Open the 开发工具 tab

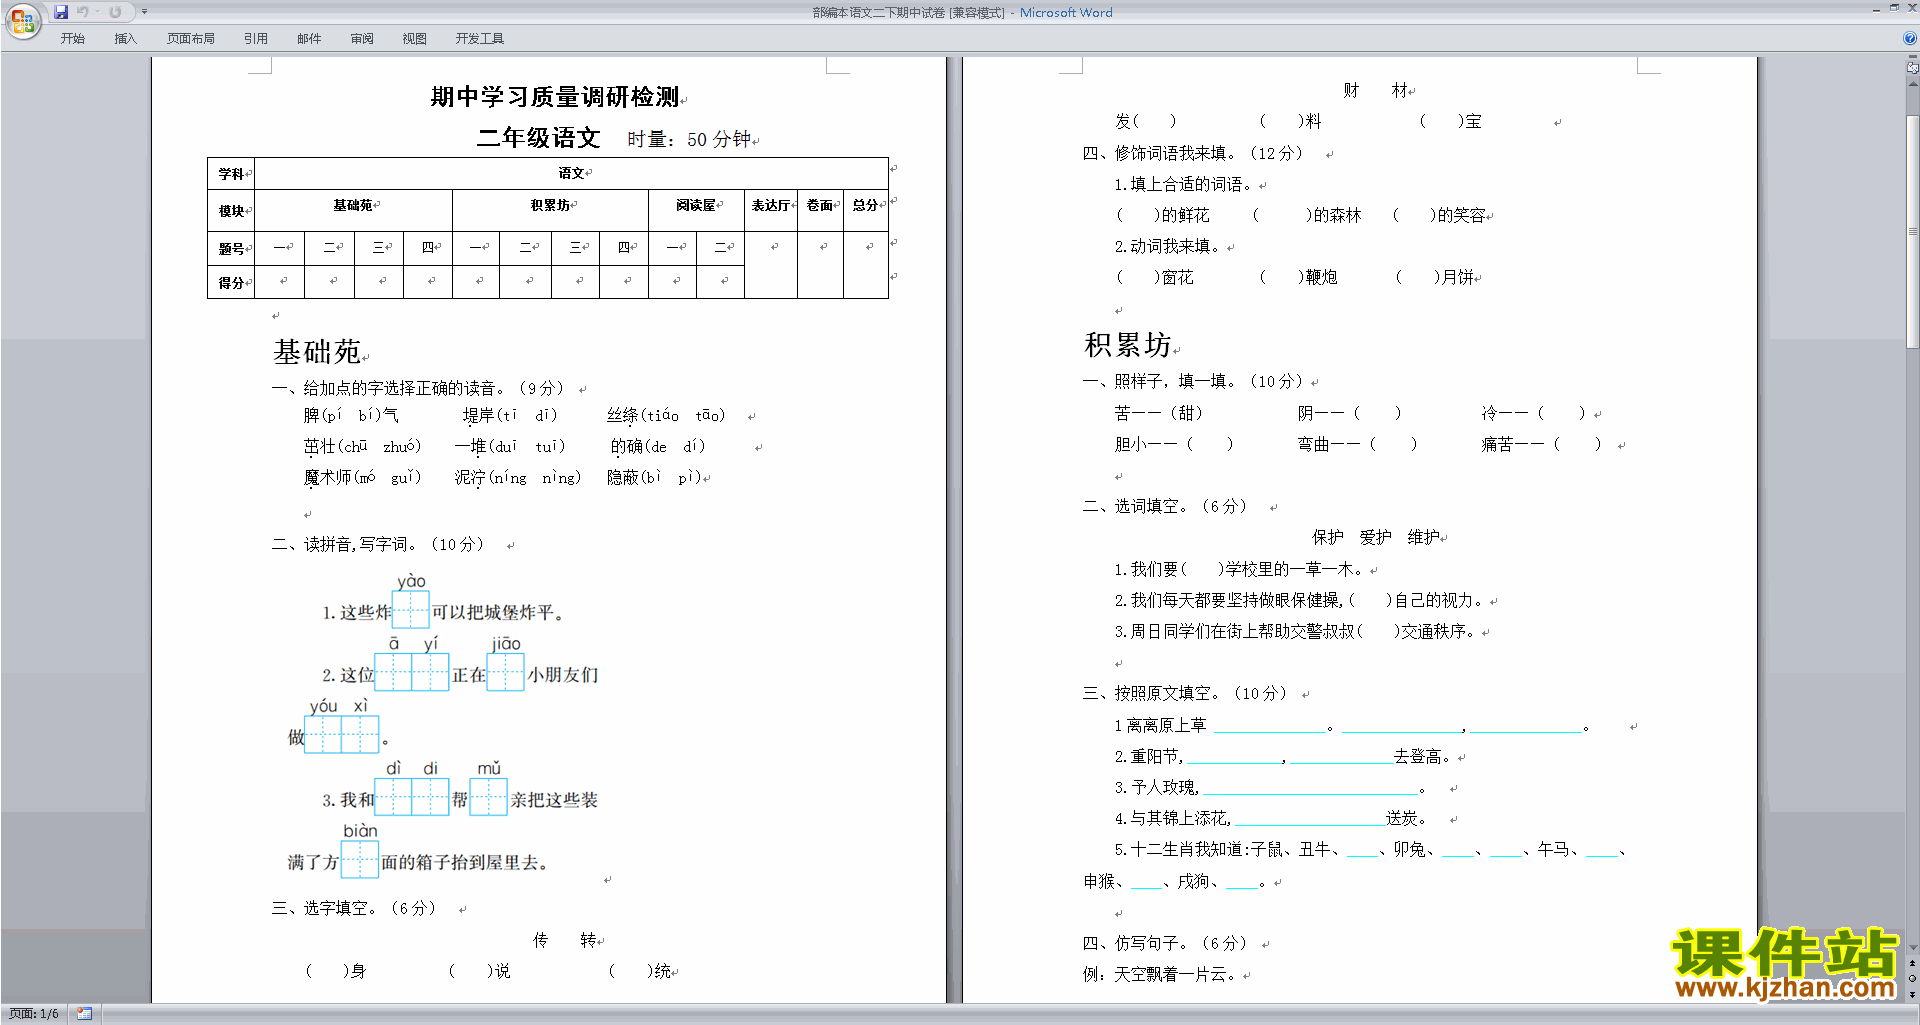click(x=480, y=39)
